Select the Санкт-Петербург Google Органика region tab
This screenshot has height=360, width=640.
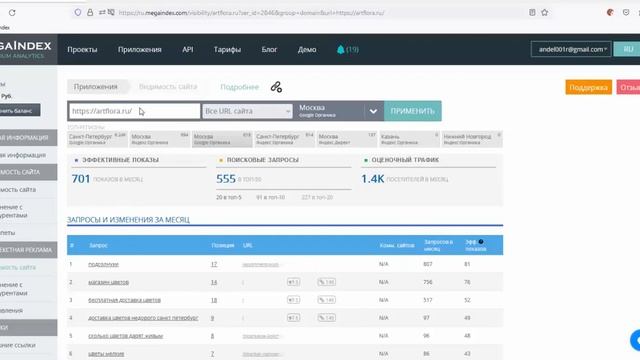(x=98, y=139)
